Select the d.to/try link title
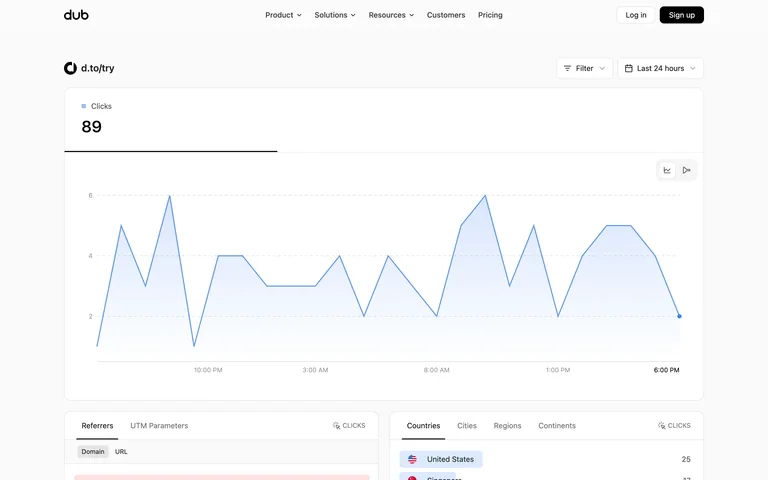768x480 pixels. coord(97,68)
